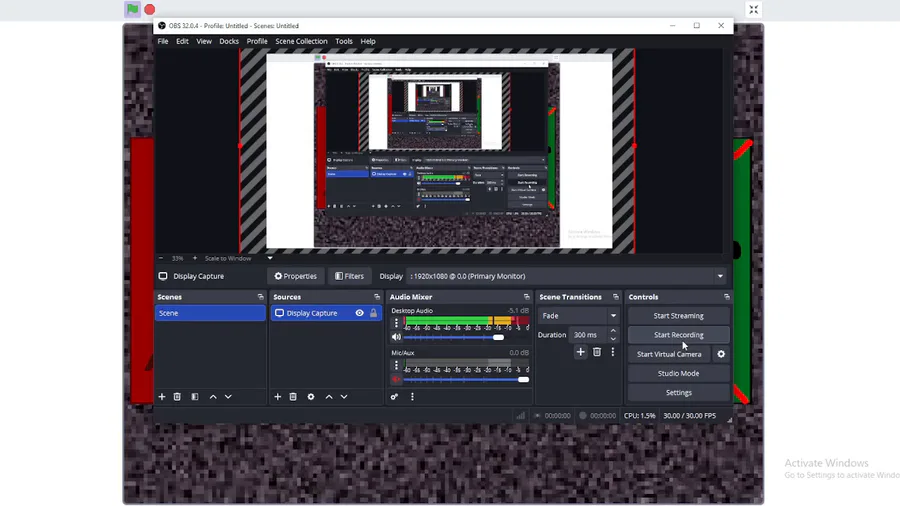This screenshot has width=900, height=506.
Task: Remove selected source trash icon
Action: coord(293,396)
